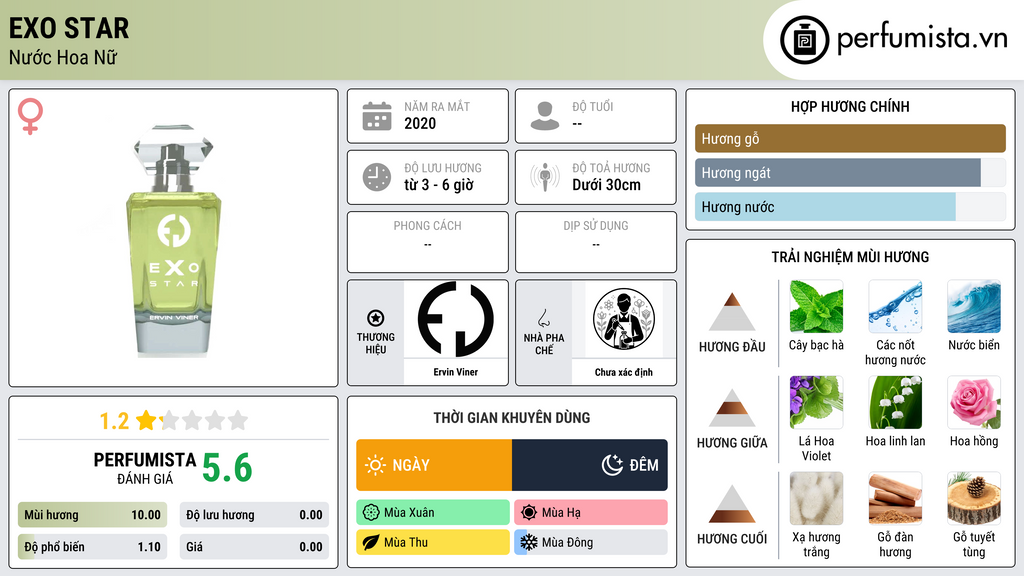The image size is (1024, 576).
Task: Click the Nước biển wave image
Action: point(974,307)
